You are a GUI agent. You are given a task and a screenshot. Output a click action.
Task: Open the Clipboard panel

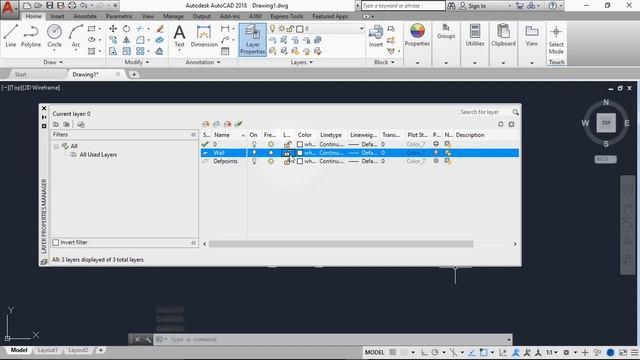(503, 35)
